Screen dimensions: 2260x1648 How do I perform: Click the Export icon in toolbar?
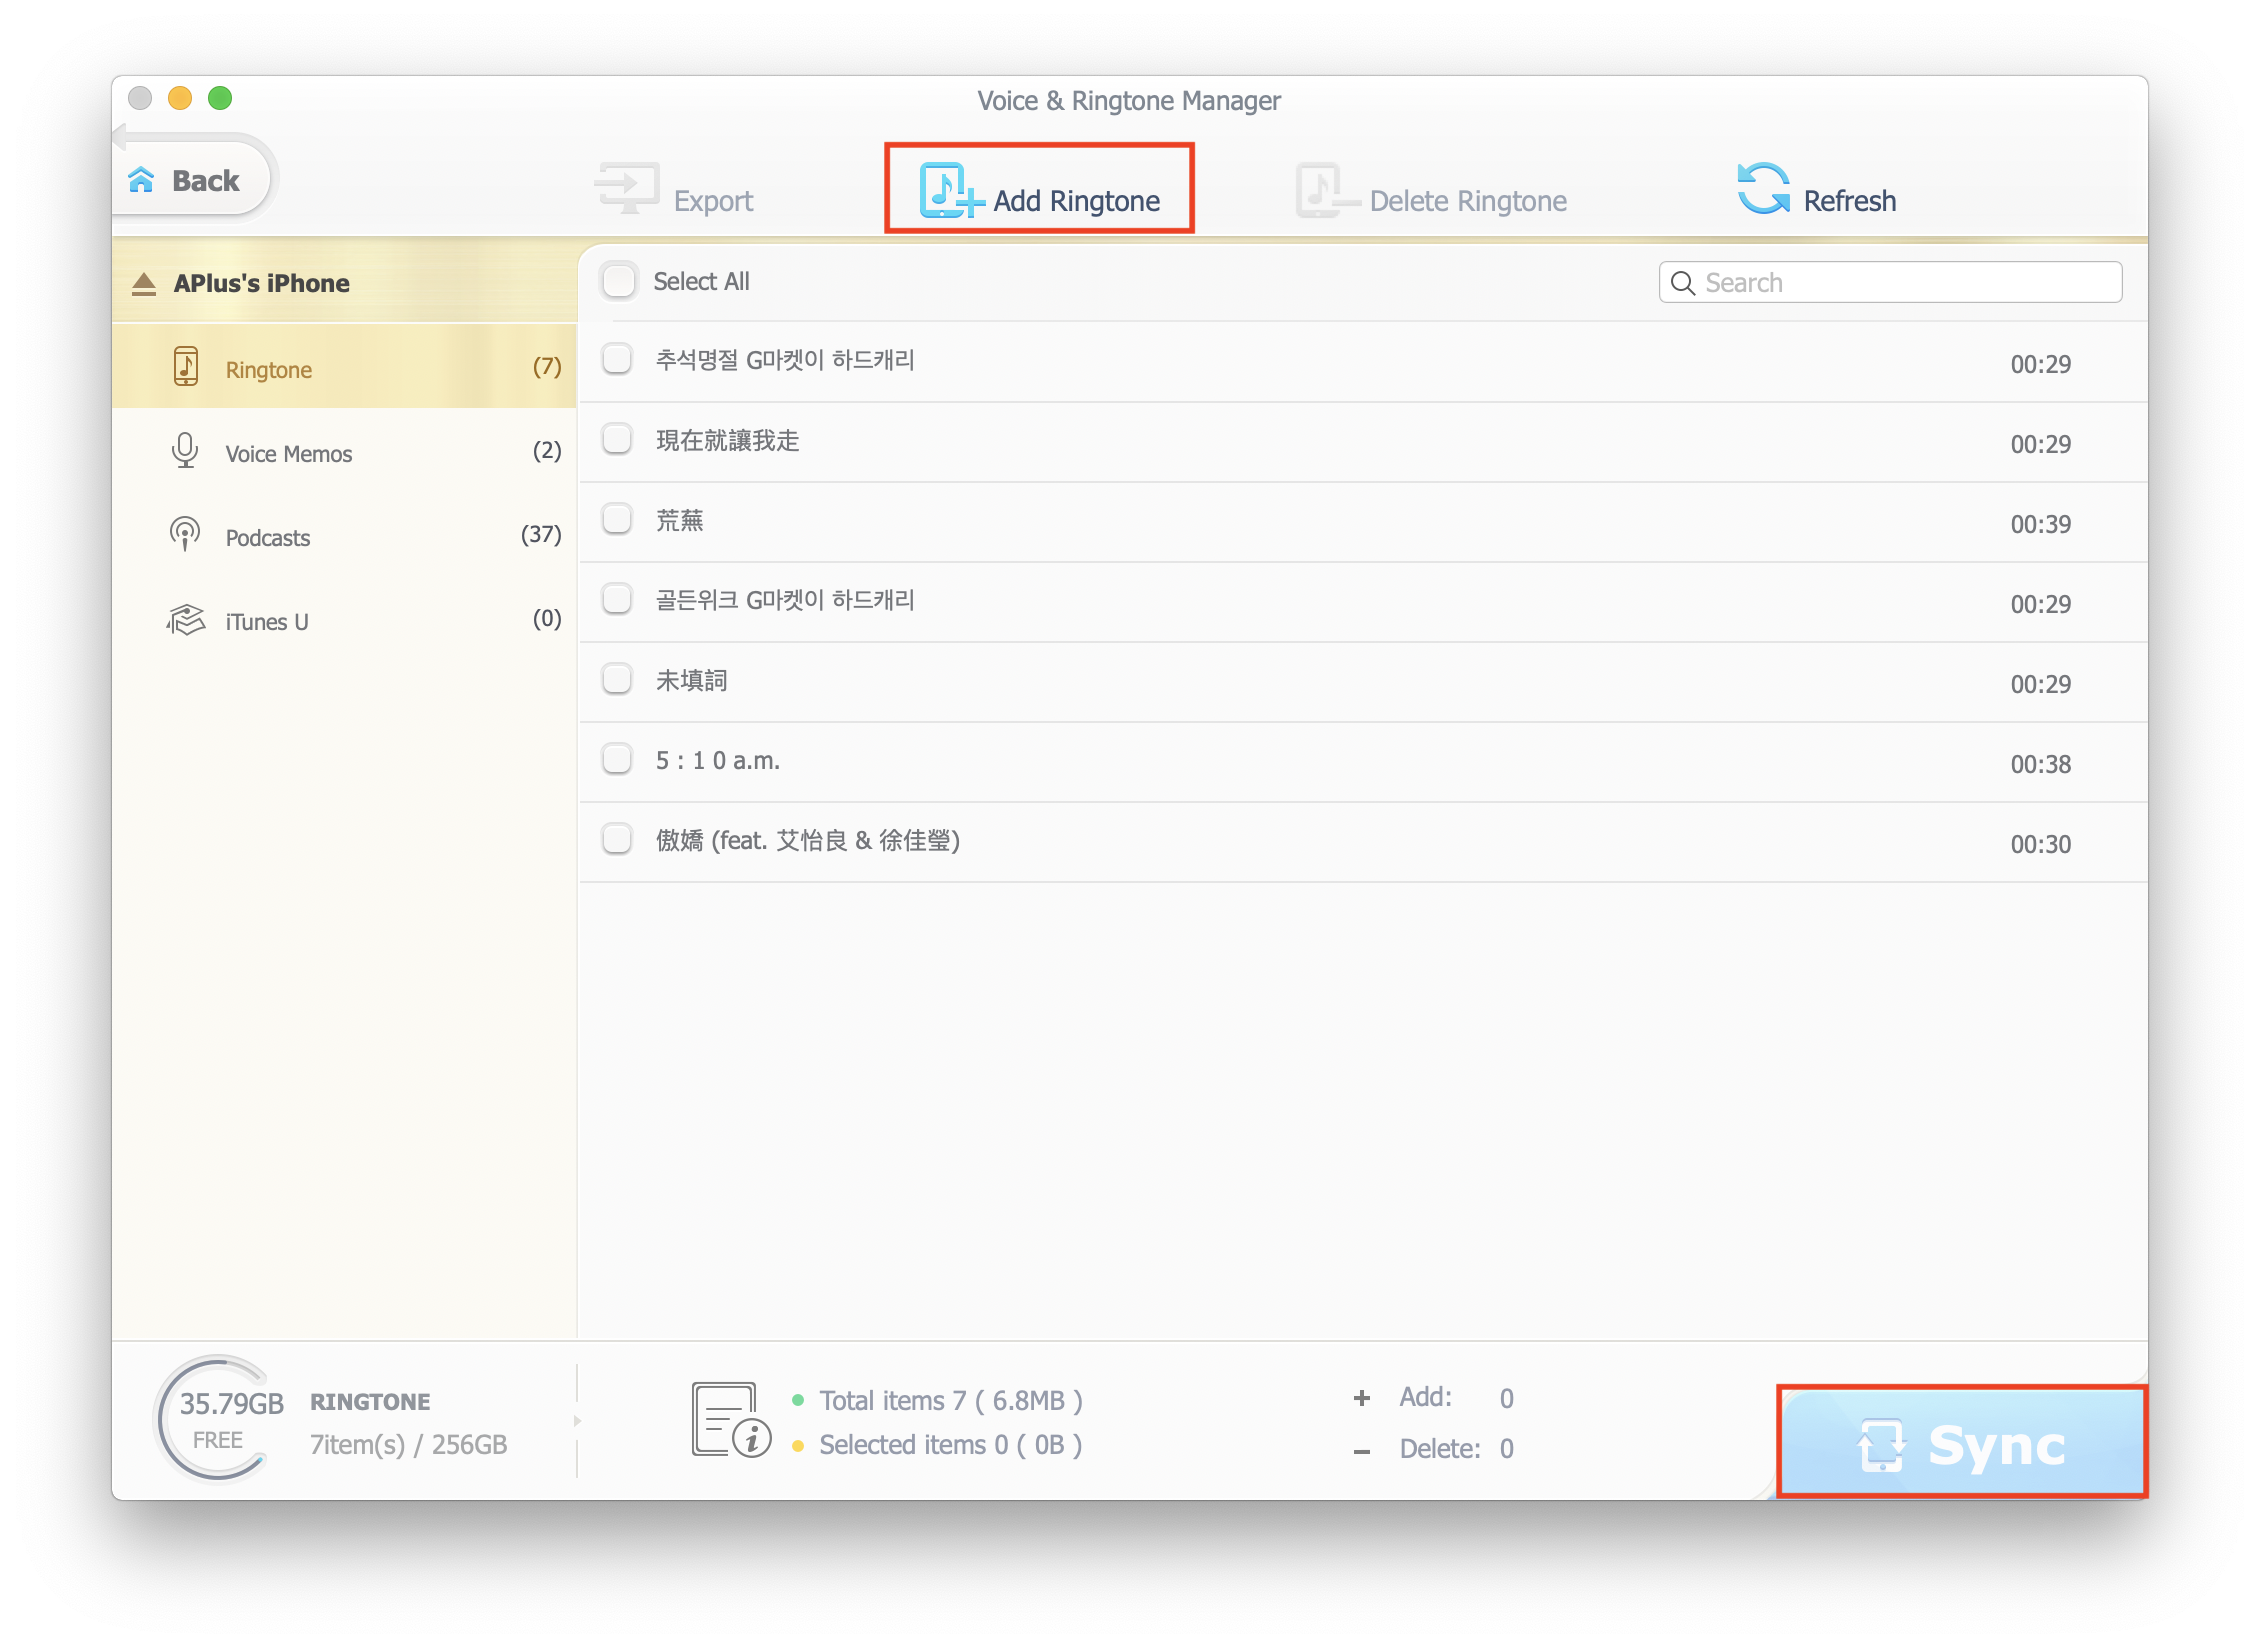pyautogui.click(x=627, y=189)
